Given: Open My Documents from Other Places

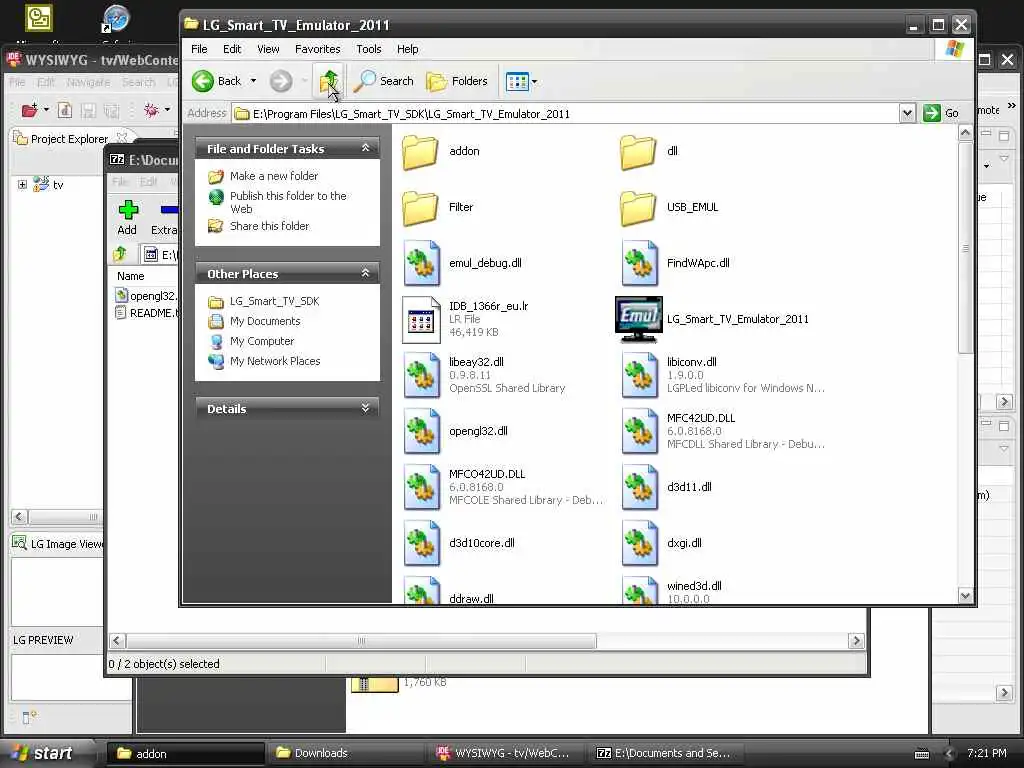Looking at the screenshot, I should pyautogui.click(x=264, y=321).
